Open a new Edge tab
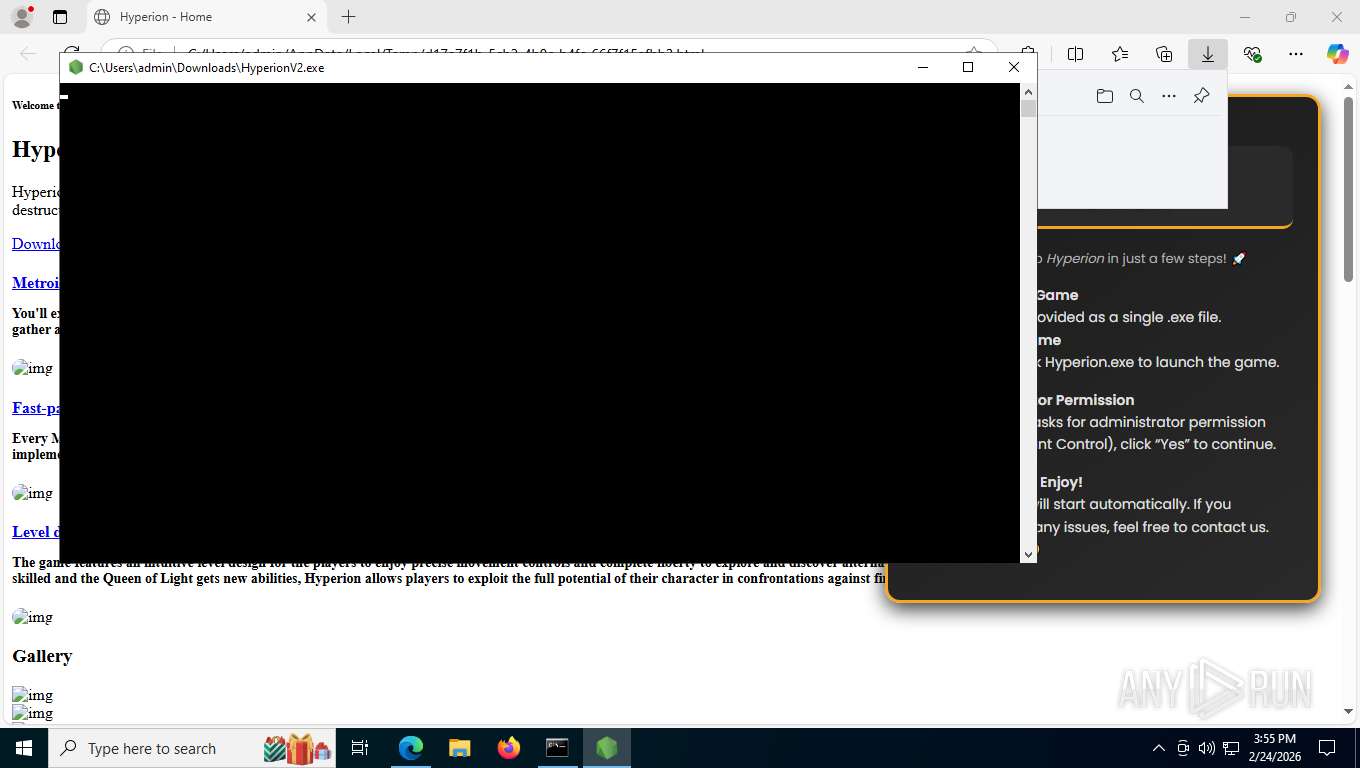This screenshot has width=1360, height=768. click(348, 17)
